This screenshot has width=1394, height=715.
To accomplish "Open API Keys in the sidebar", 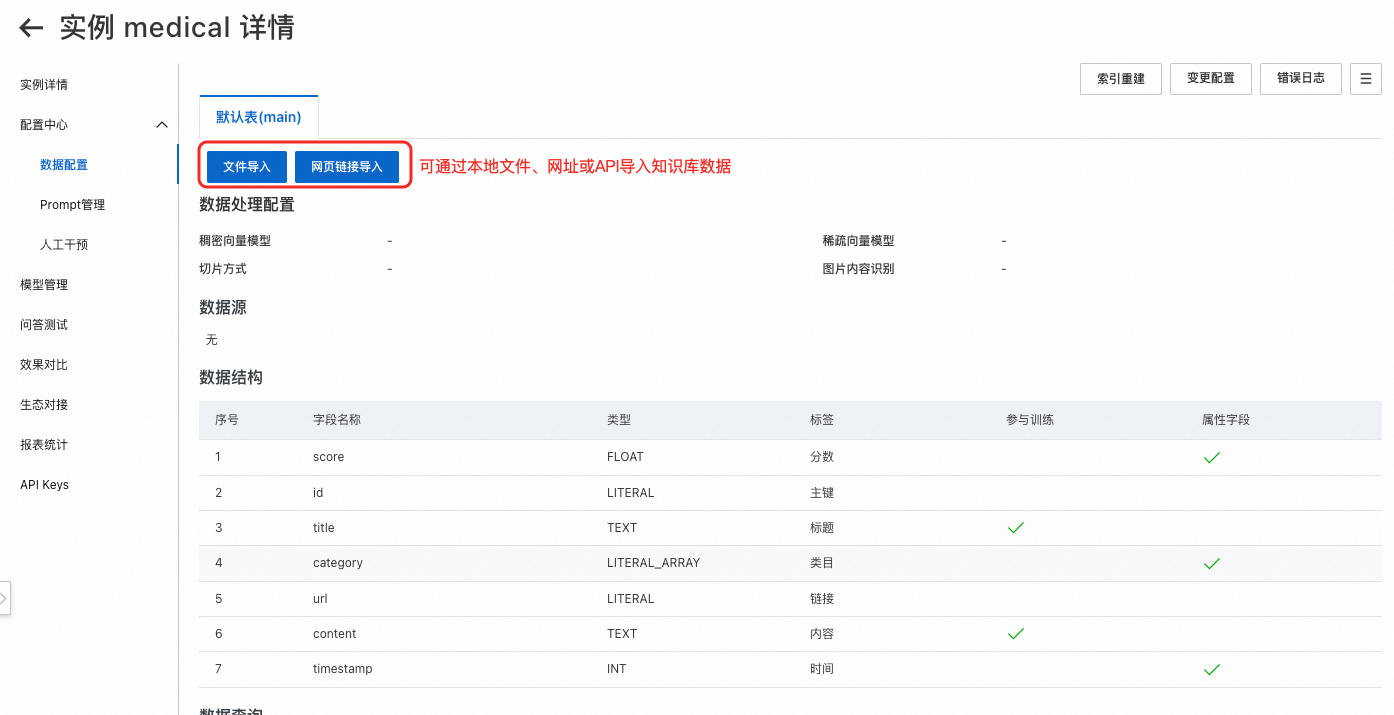I will pyautogui.click(x=44, y=485).
